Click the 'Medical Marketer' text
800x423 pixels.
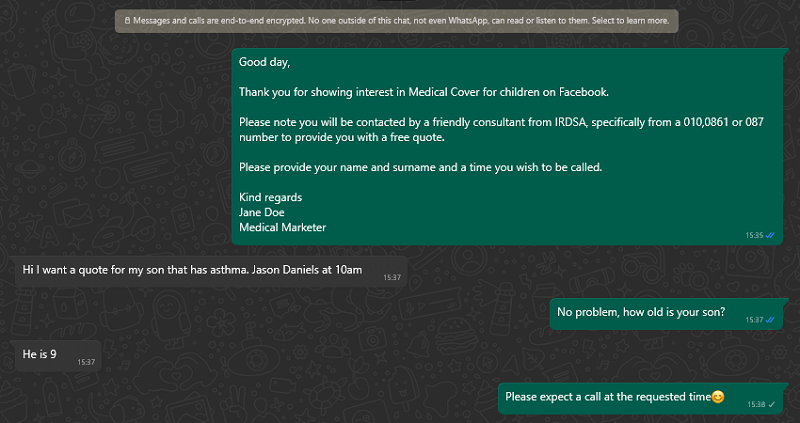click(282, 228)
